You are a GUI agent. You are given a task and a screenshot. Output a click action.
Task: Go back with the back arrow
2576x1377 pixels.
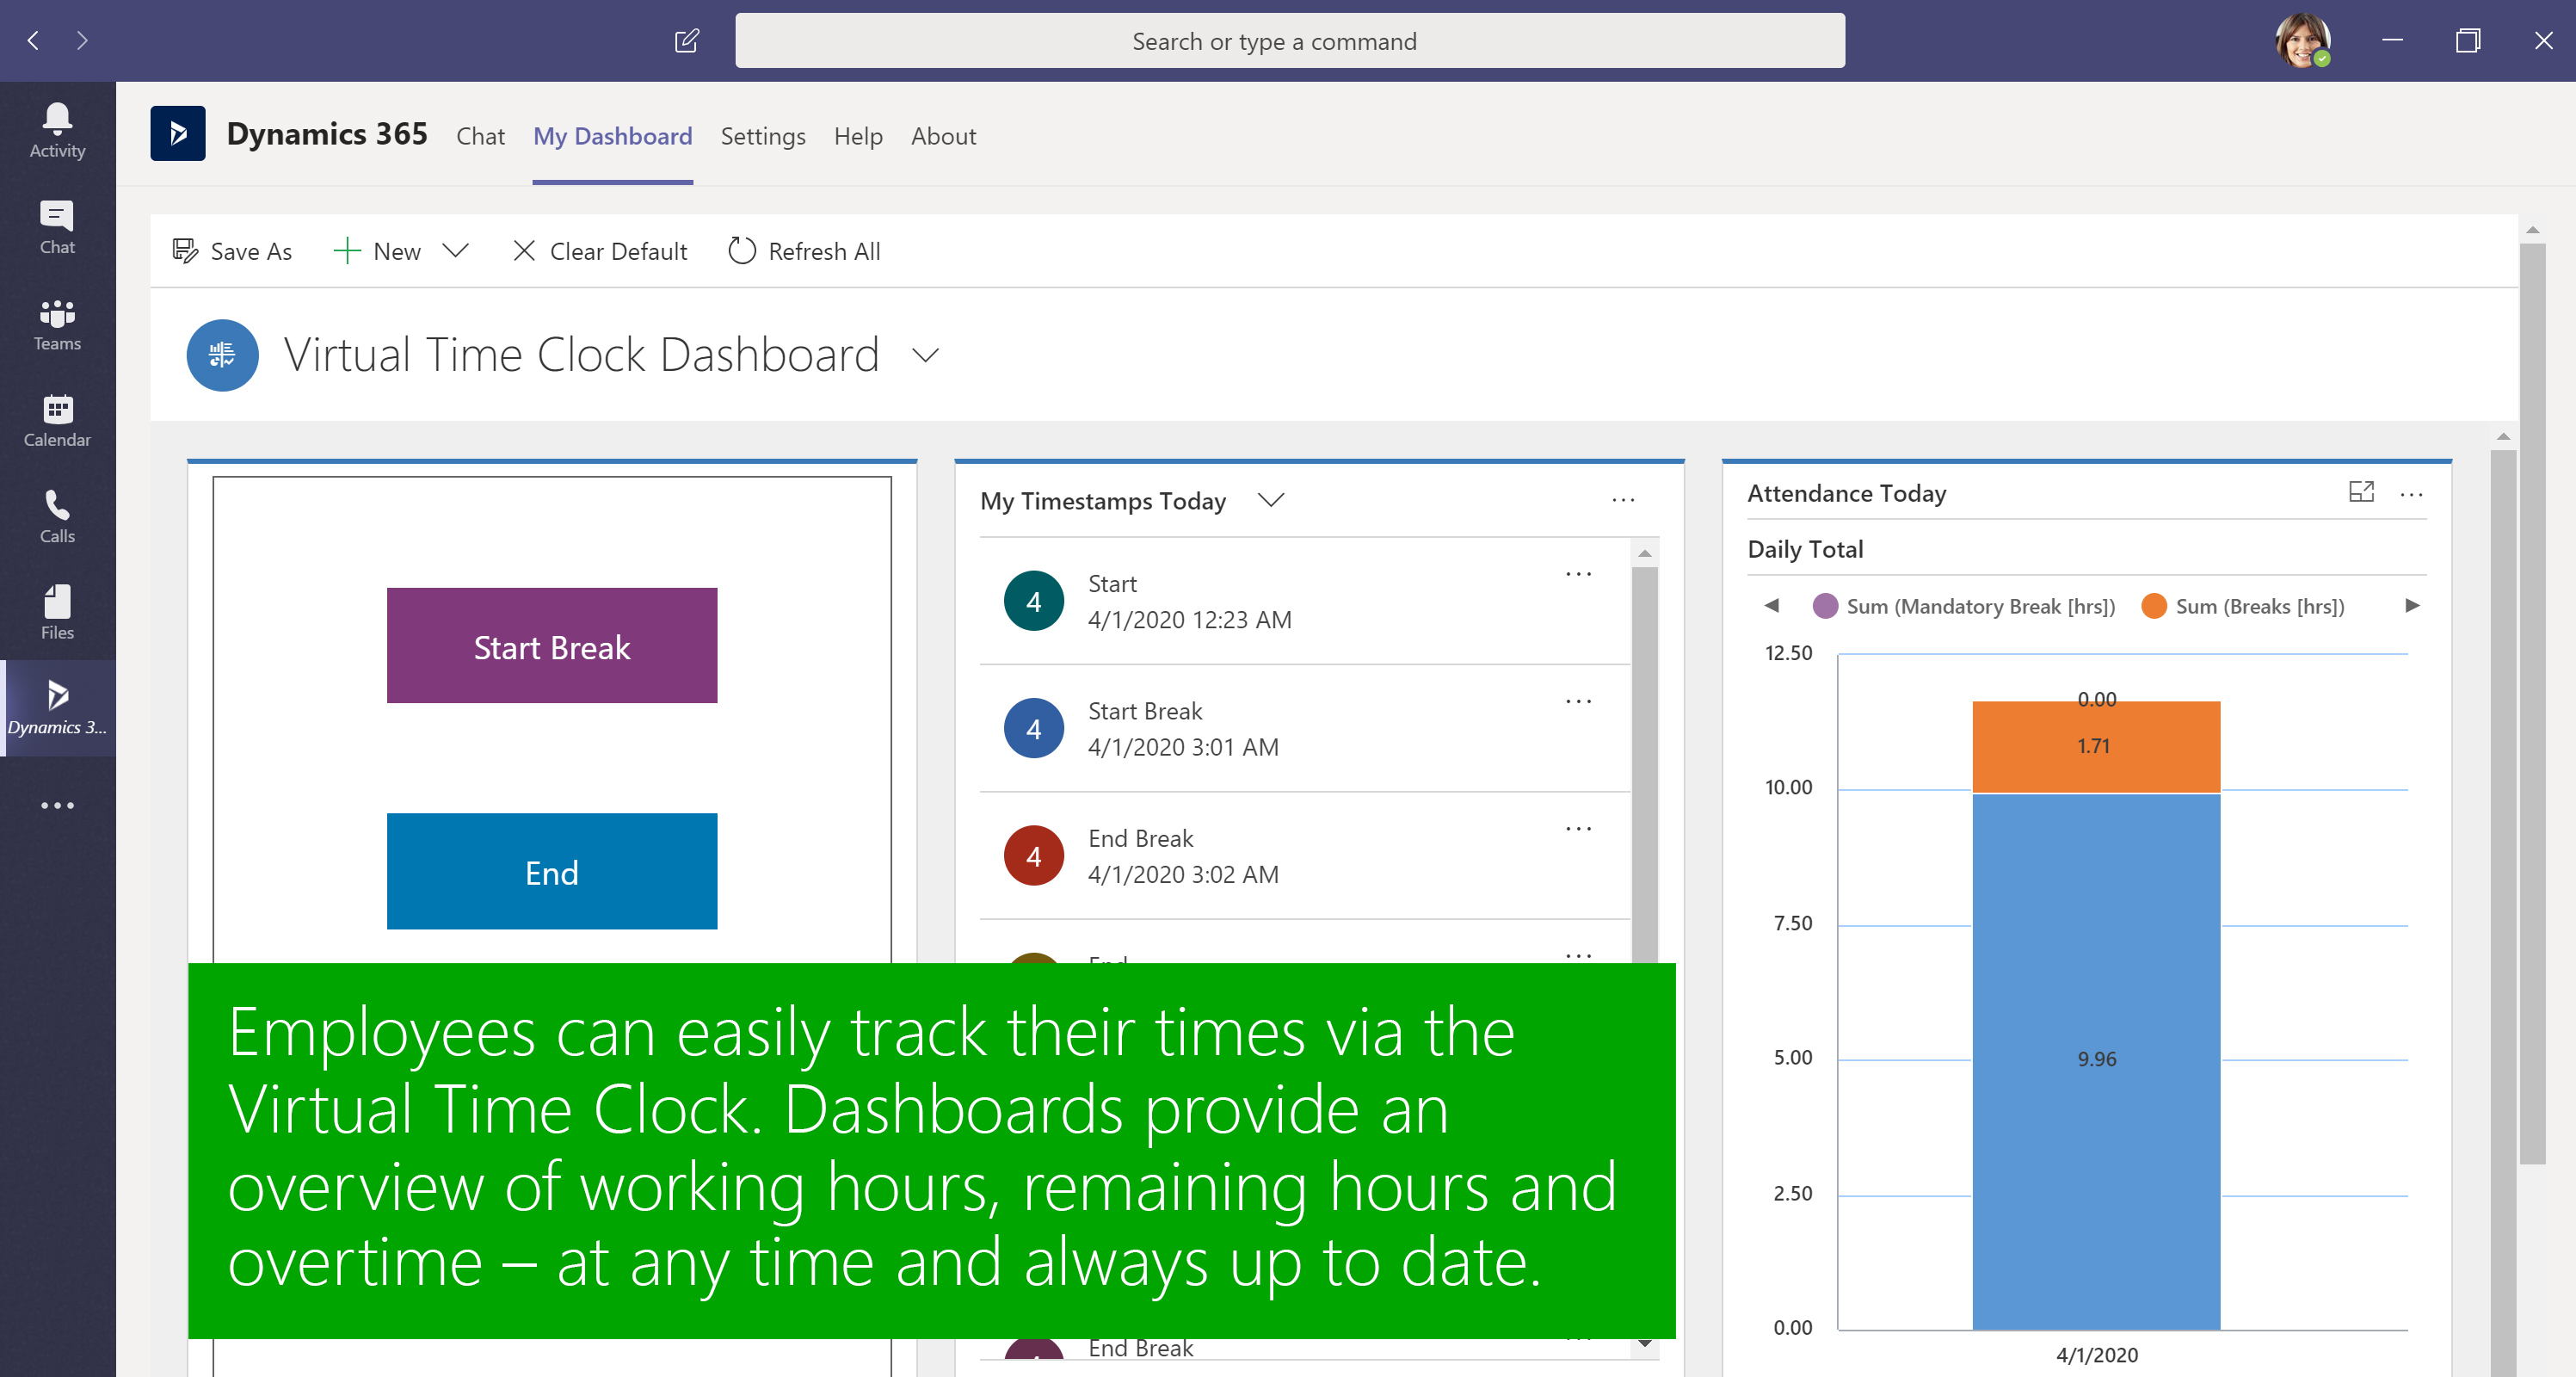(33, 41)
